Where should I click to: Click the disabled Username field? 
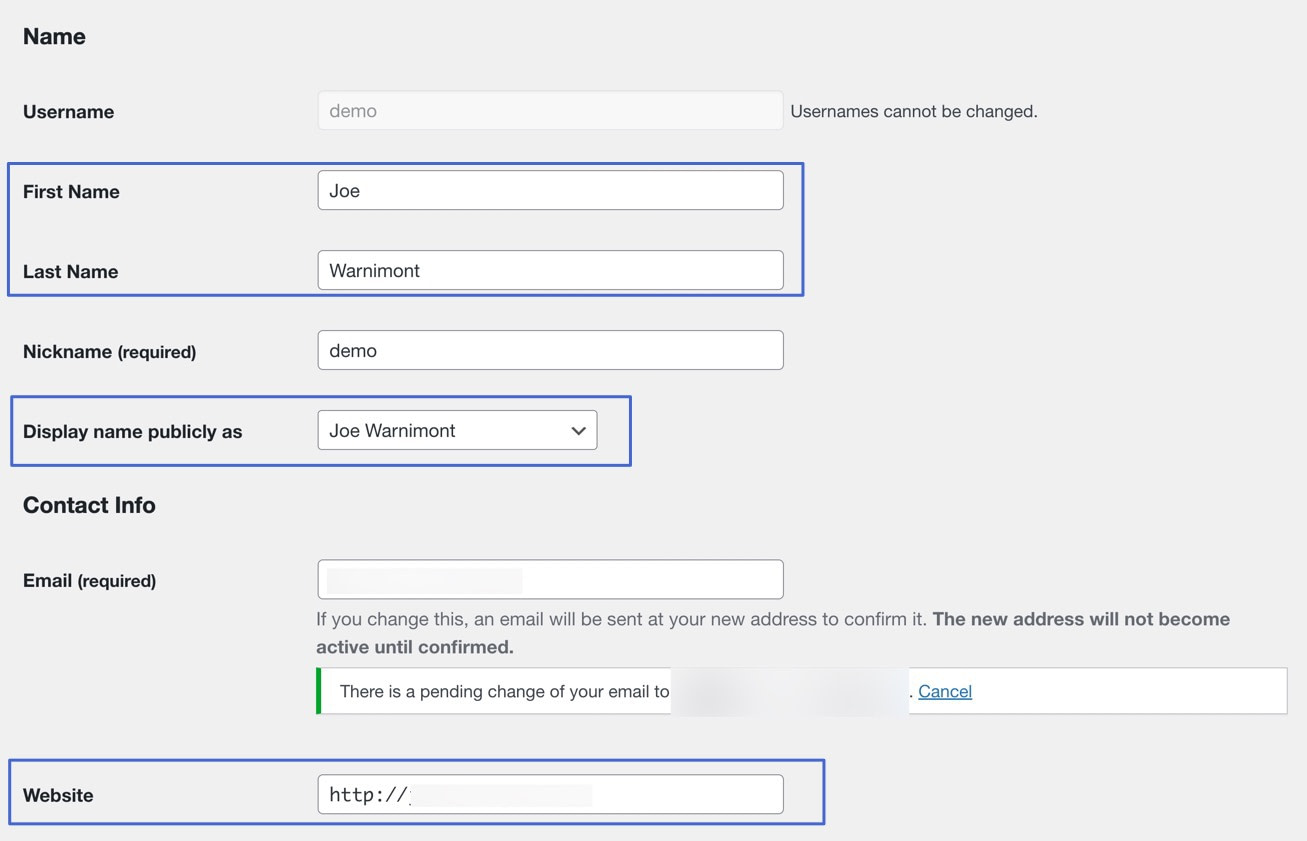tap(550, 110)
